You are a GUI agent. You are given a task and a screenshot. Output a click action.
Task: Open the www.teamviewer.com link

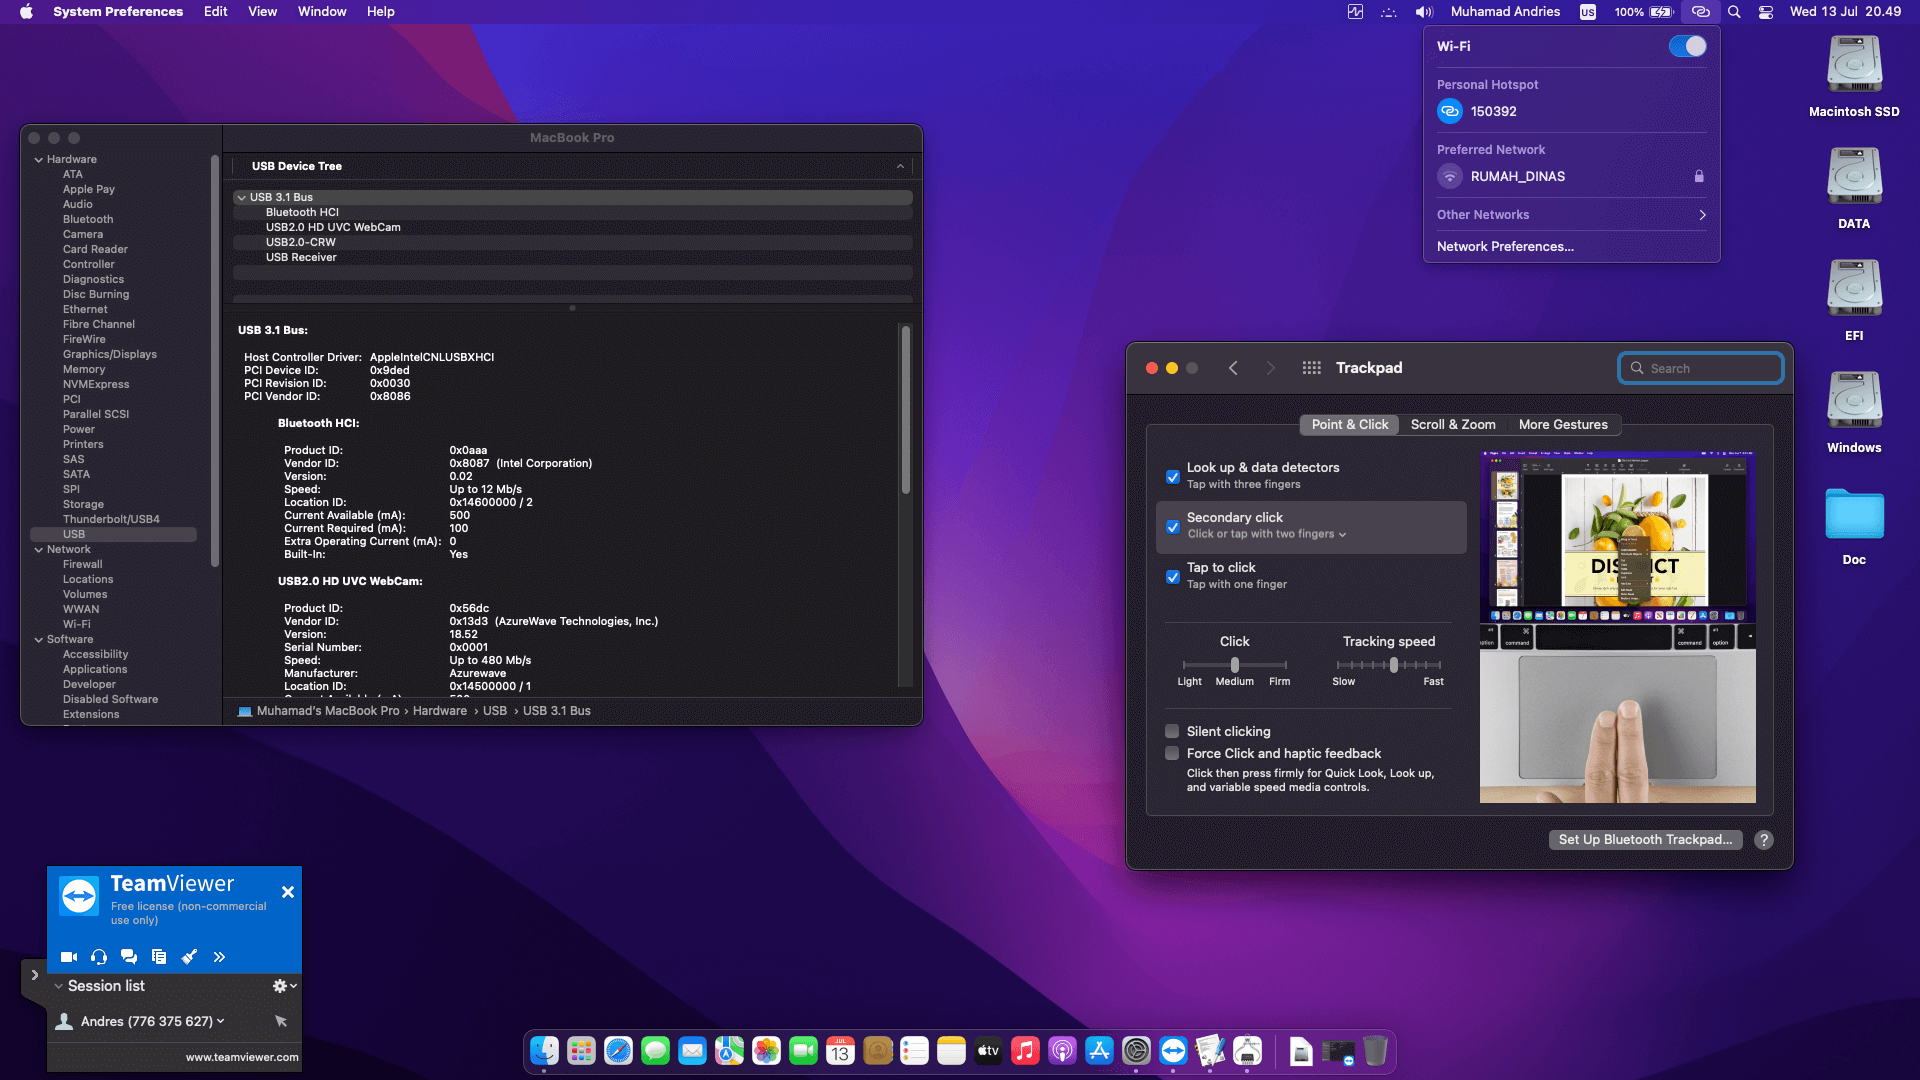pos(241,1057)
